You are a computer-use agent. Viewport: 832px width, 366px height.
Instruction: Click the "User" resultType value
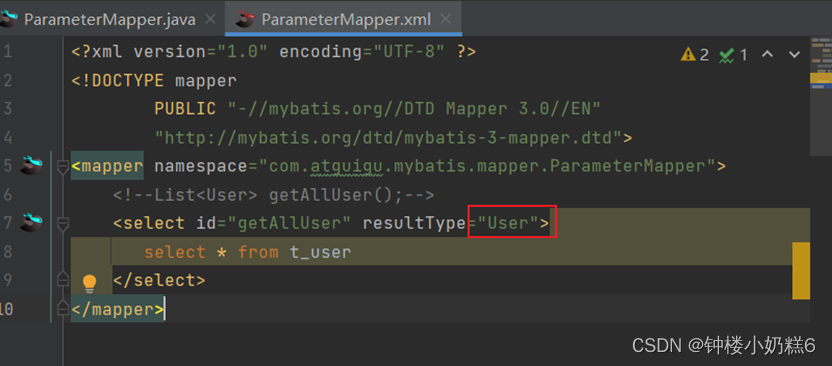click(508, 223)
